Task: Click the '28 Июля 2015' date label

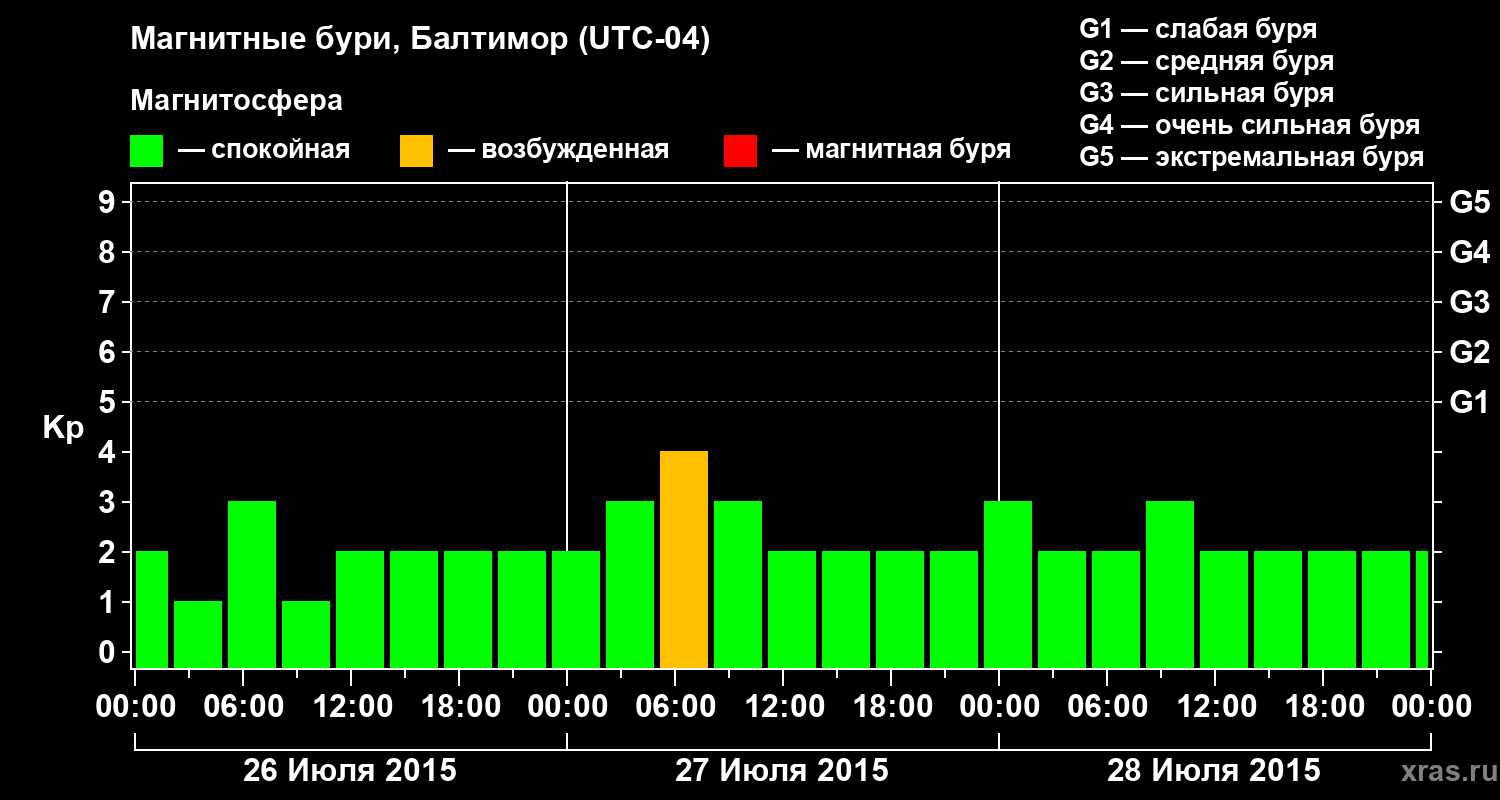Action: (x=1214, y=771)
